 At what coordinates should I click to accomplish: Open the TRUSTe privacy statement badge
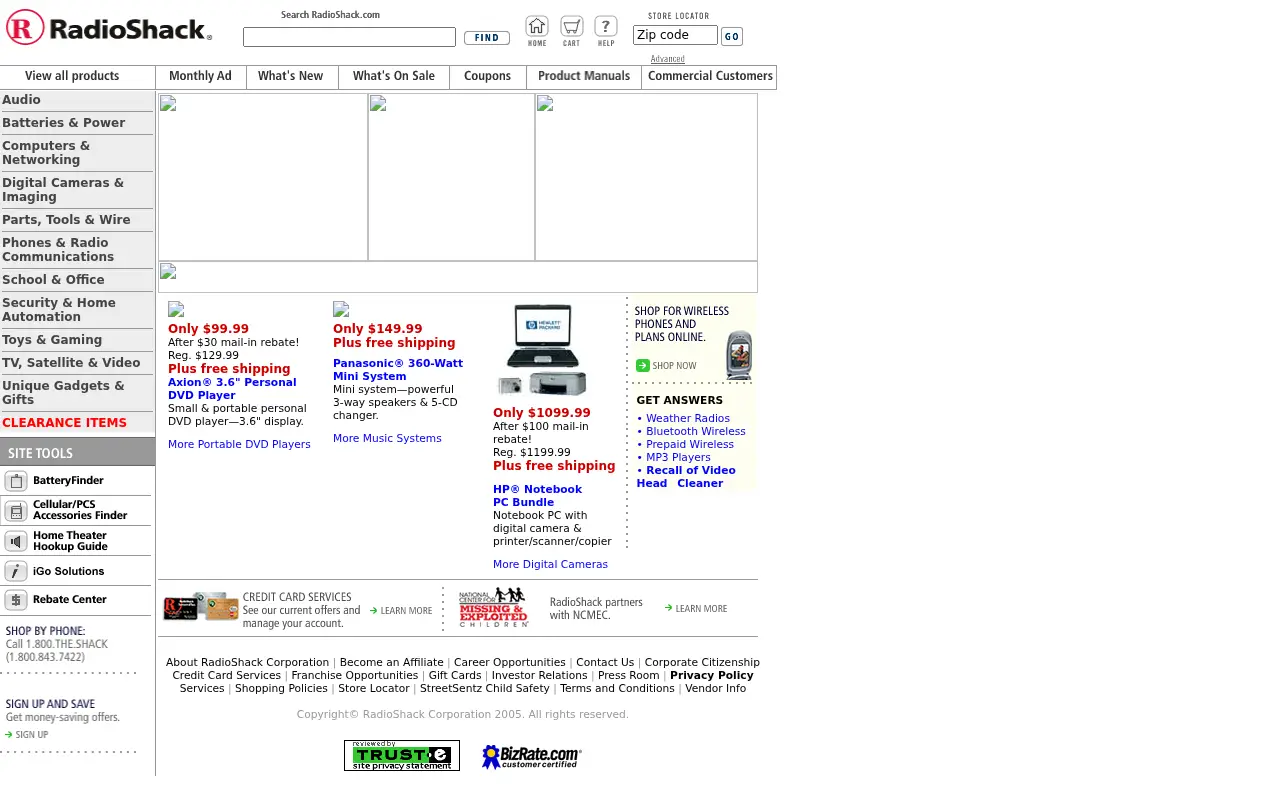(402, 755)
